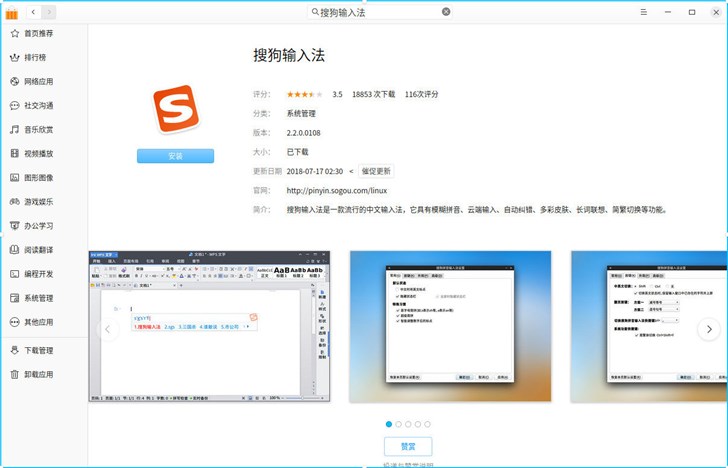Open 卸载应用 uninstall page
728x468 pixels.
pyautogui.click(x=39, y=375)
